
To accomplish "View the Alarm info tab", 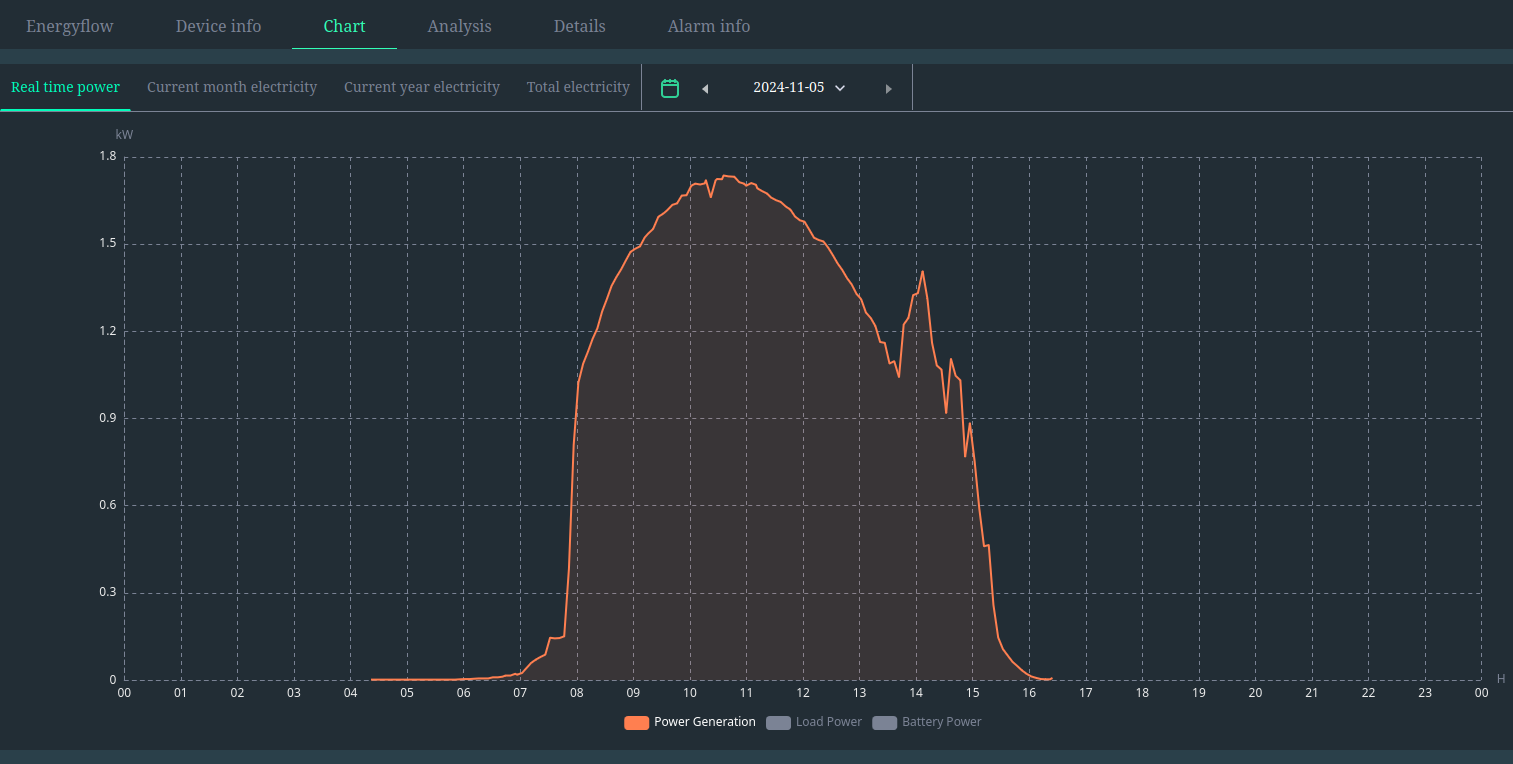I will click(708, 26).
